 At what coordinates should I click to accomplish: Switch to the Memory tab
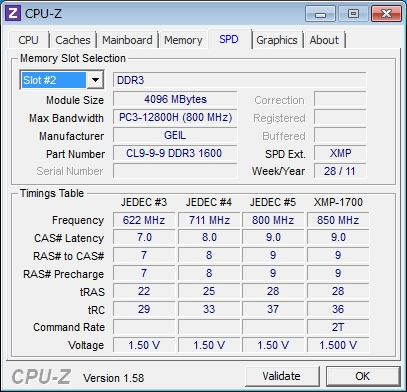[183, 40]
